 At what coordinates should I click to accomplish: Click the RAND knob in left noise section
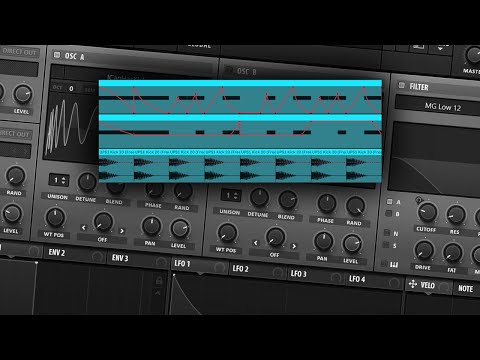coord(15,176)
